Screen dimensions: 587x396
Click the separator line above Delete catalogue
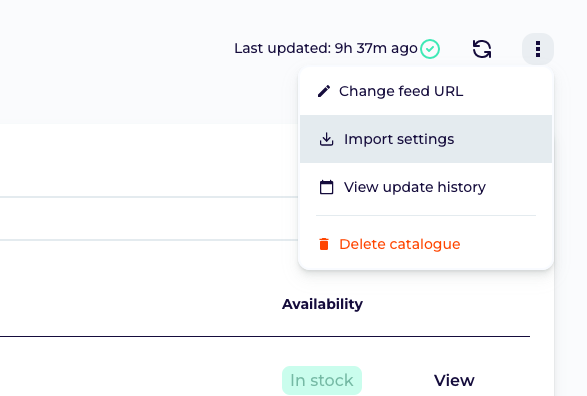[x=426, y=216]
